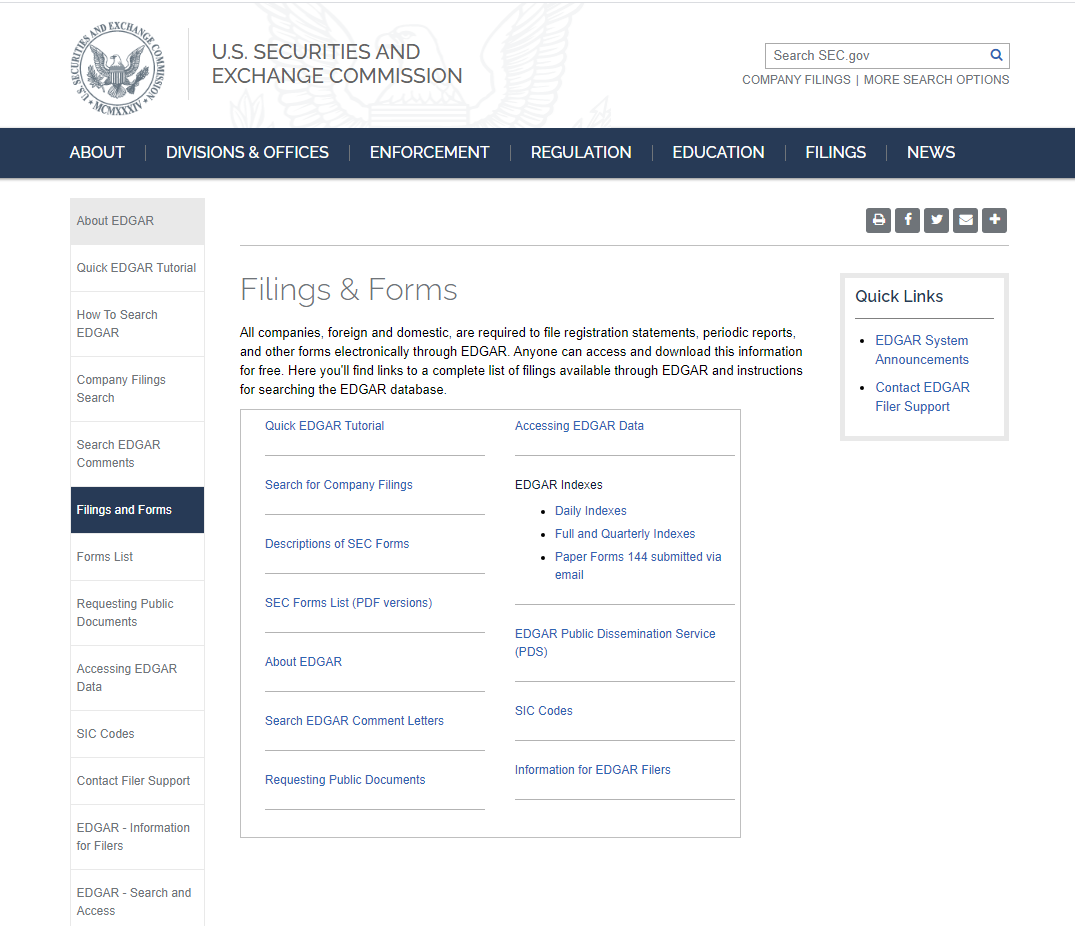This screenshot has width=1075, height=926.
Task: Click the print page icon
Action: coord(878,220)
